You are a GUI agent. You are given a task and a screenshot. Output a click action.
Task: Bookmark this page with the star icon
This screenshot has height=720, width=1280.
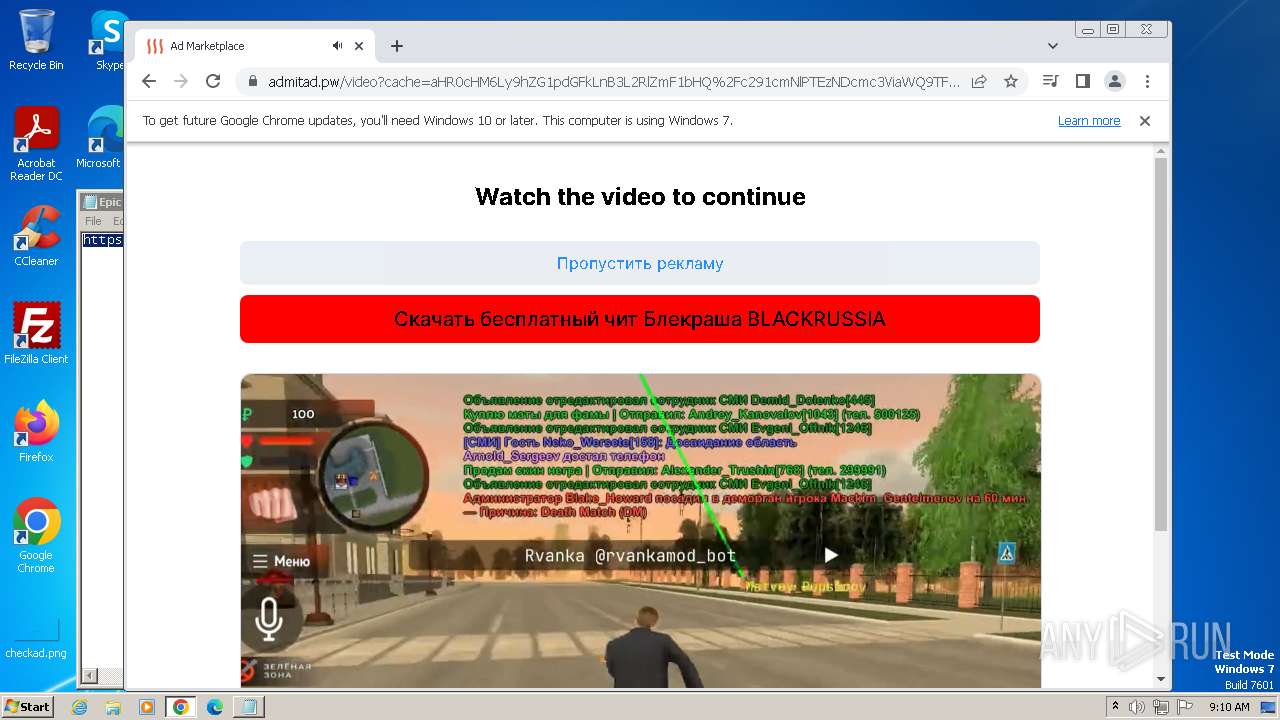pyautogui.click(x=1011, y=81)
